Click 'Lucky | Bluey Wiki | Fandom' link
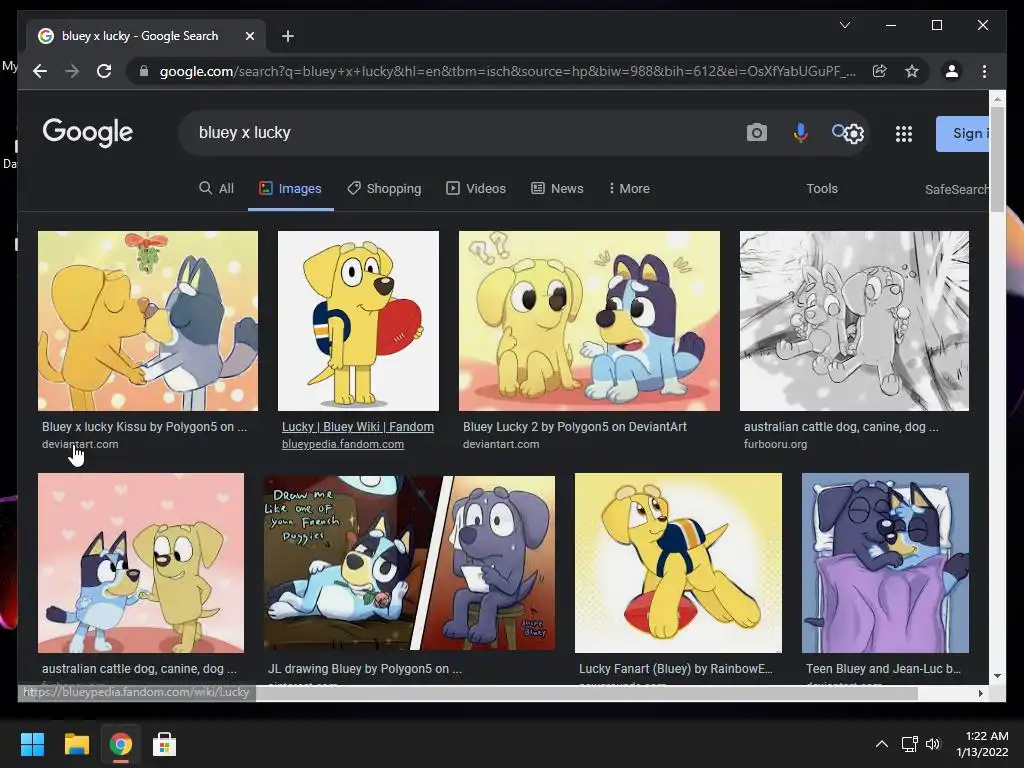Screen dimensions: 1024x768 358,426
